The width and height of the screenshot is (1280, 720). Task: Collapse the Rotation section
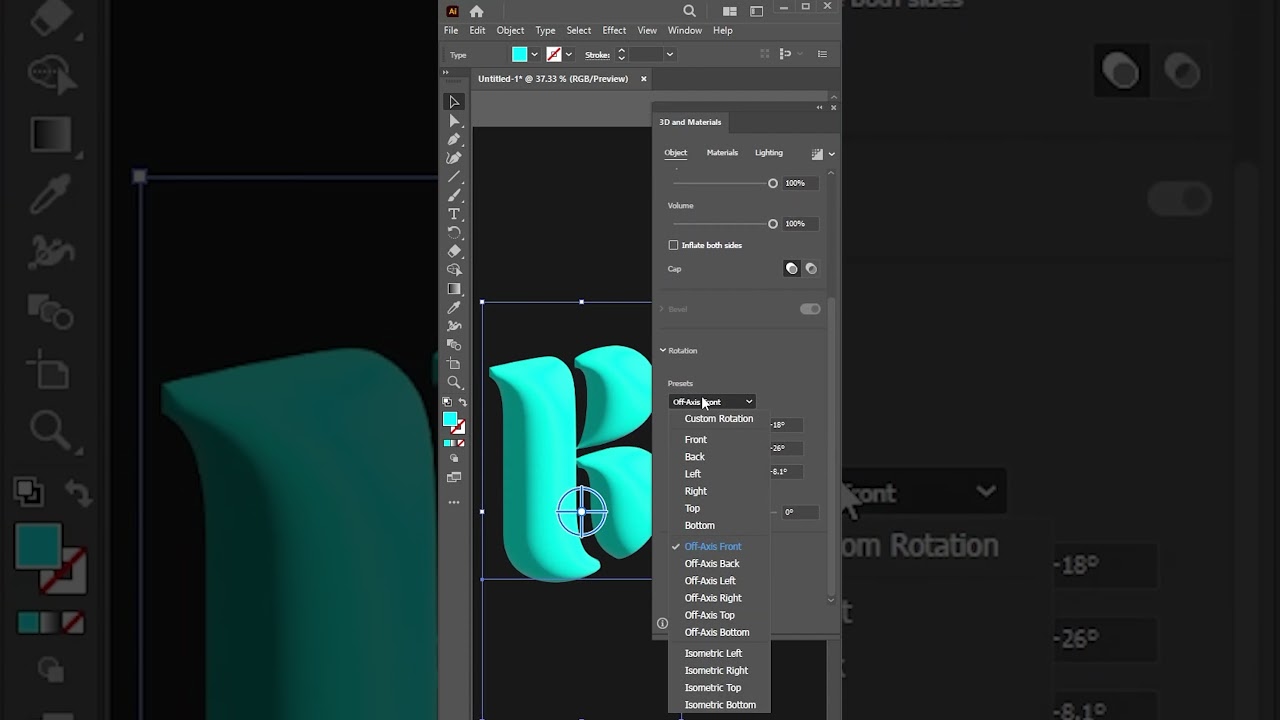[662, 351]
